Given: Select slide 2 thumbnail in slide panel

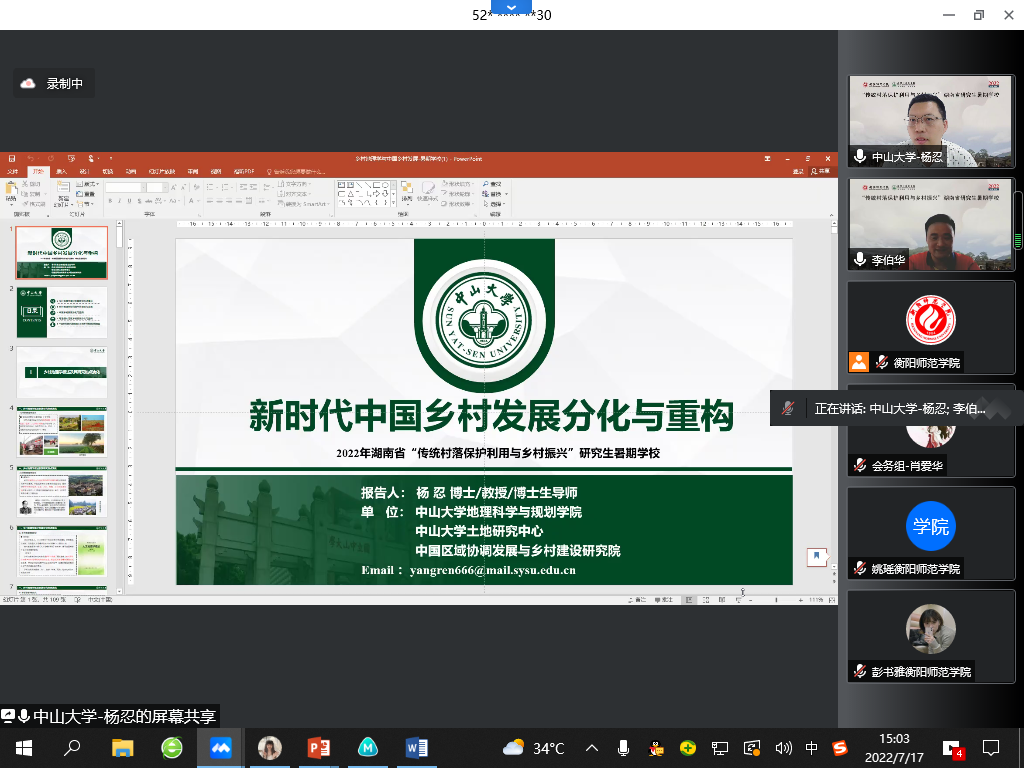Looking at the screenshot, I should click(62, 312).
